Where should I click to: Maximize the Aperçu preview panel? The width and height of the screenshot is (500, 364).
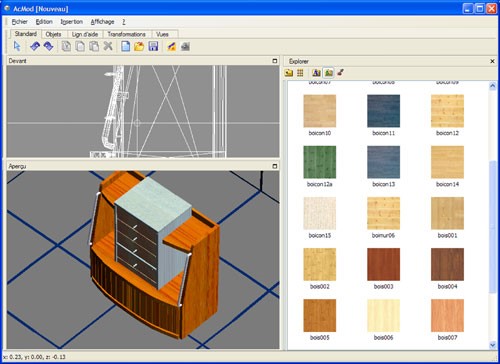tap(275, 166)
